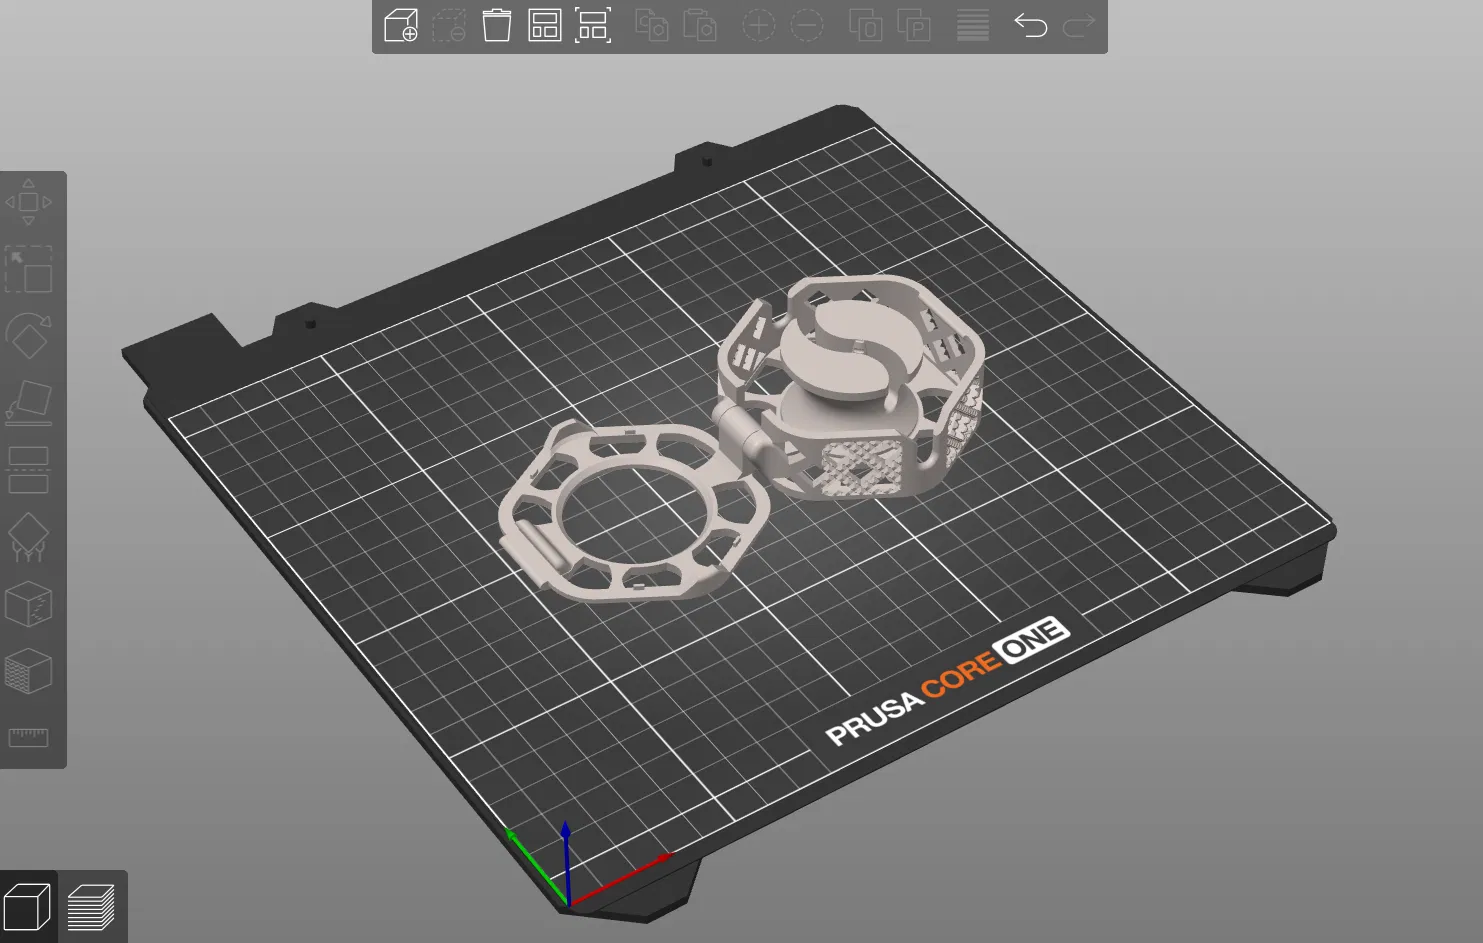Open Paint-on supports tool
The image size is (1483, 943).
click(28, 537)
